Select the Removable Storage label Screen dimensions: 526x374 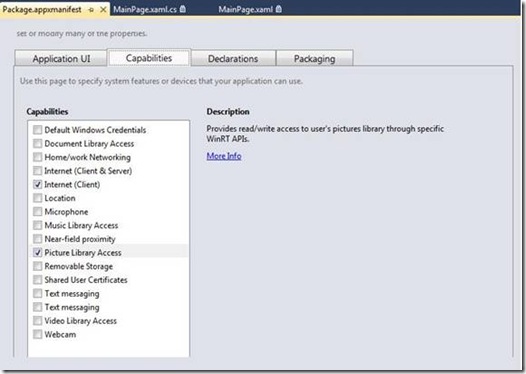[78, 266]
